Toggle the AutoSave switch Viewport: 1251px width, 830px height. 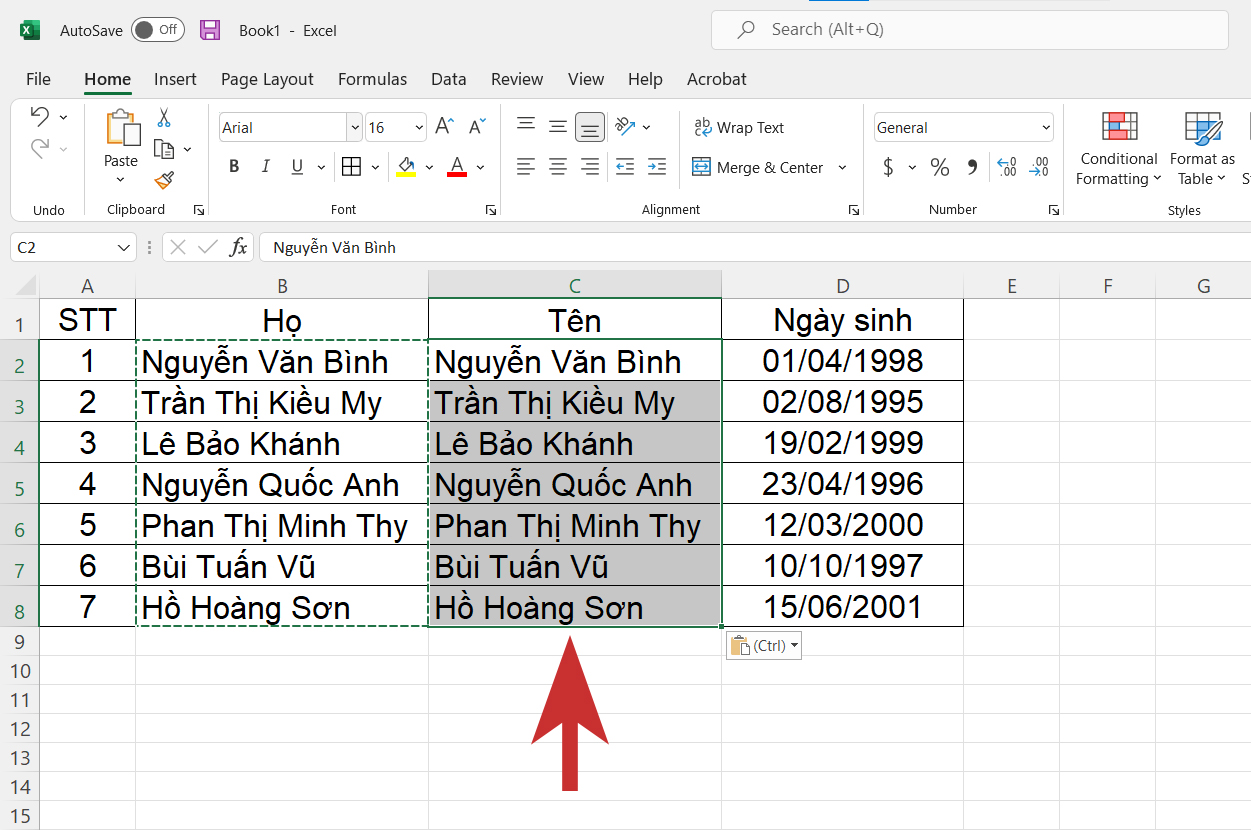click(x=157, y=30)
